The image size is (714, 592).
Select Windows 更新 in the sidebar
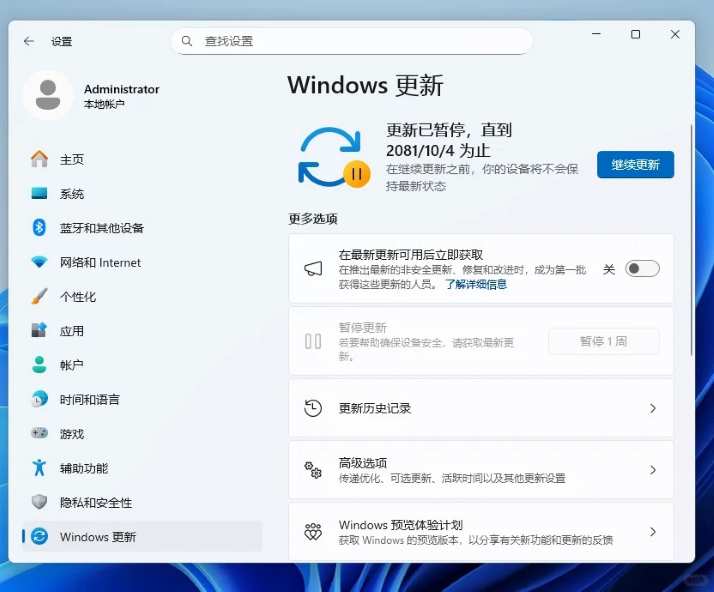pos(142,536)
